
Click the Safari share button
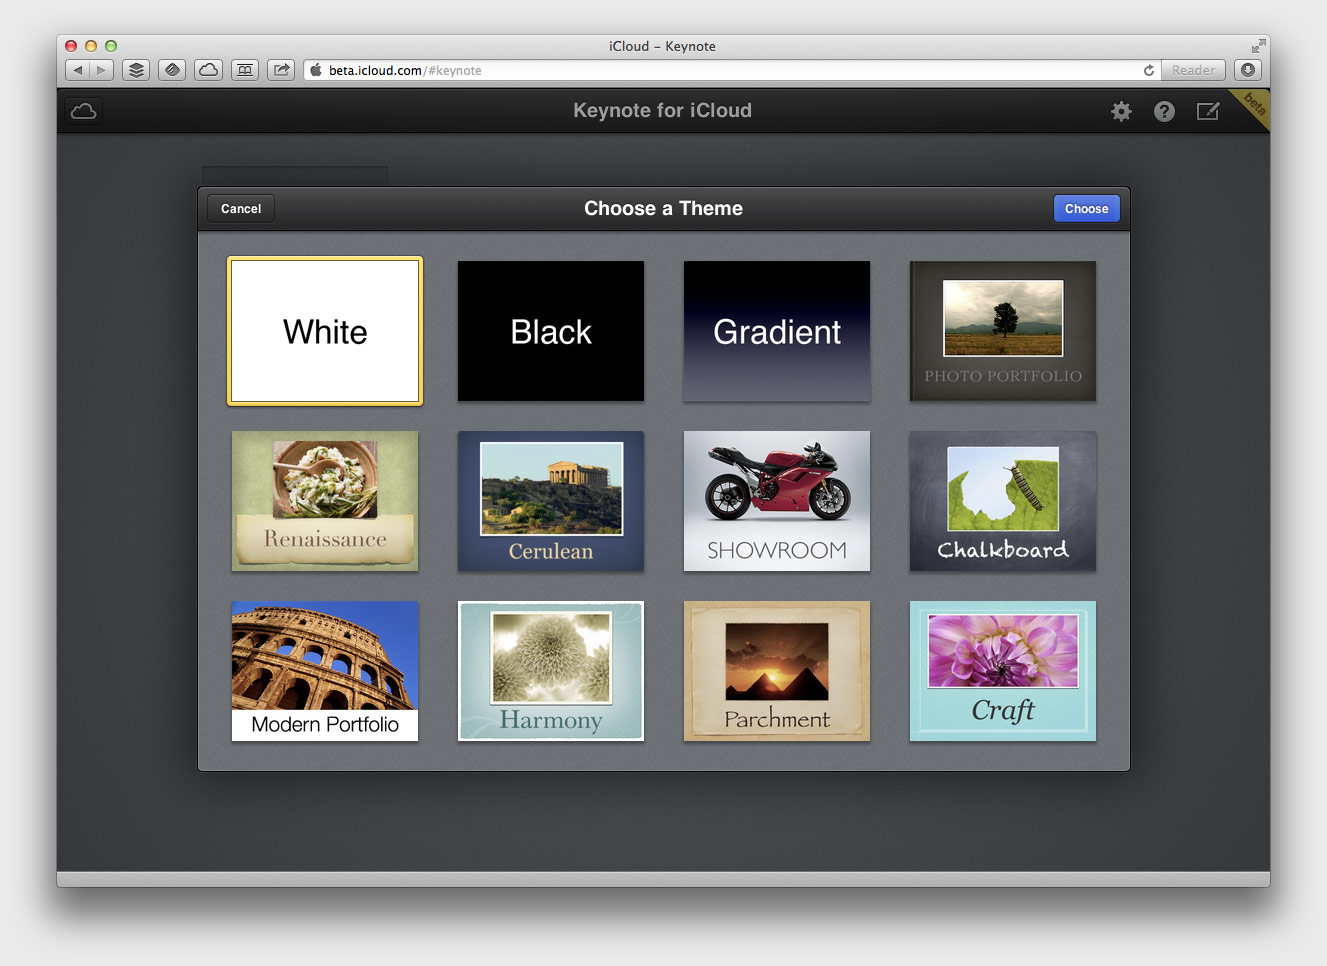coord(281,70)
